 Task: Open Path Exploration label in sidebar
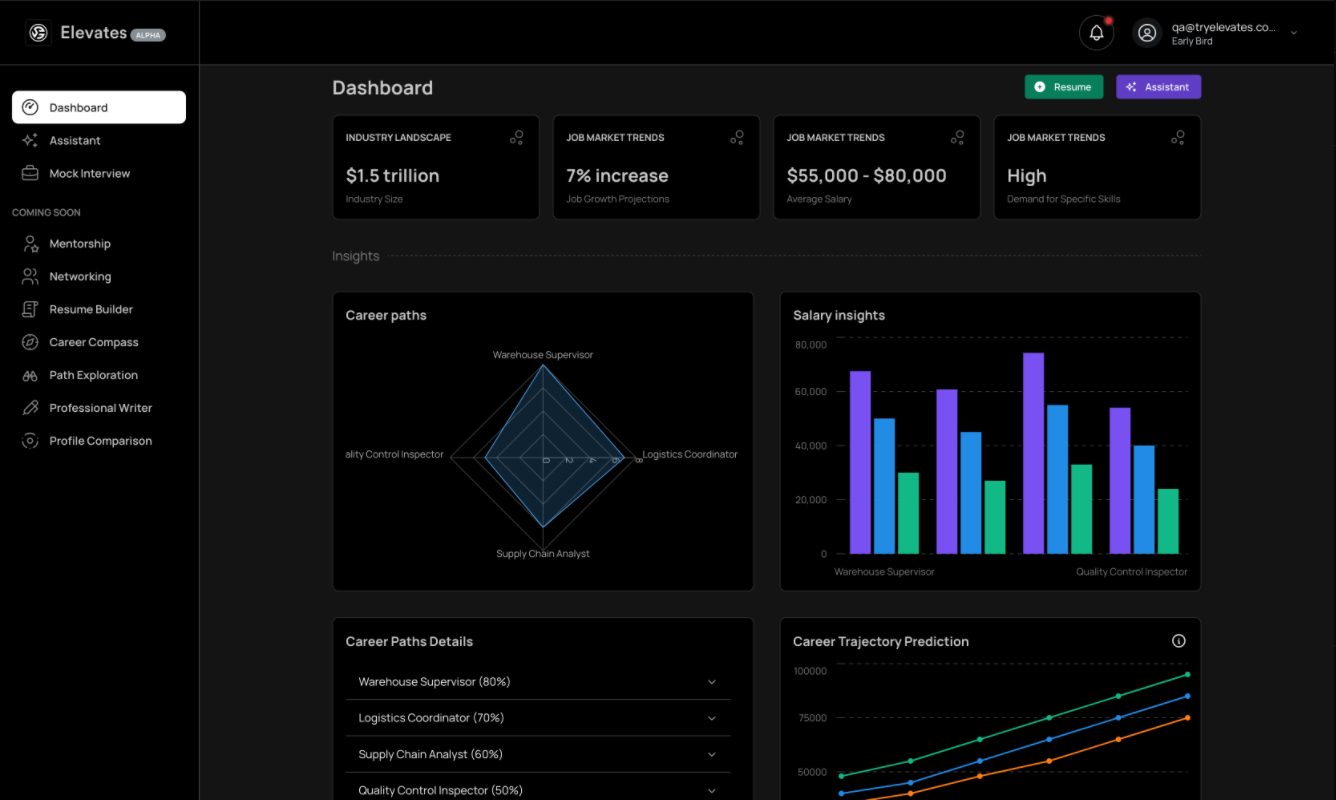click(94, 375)
